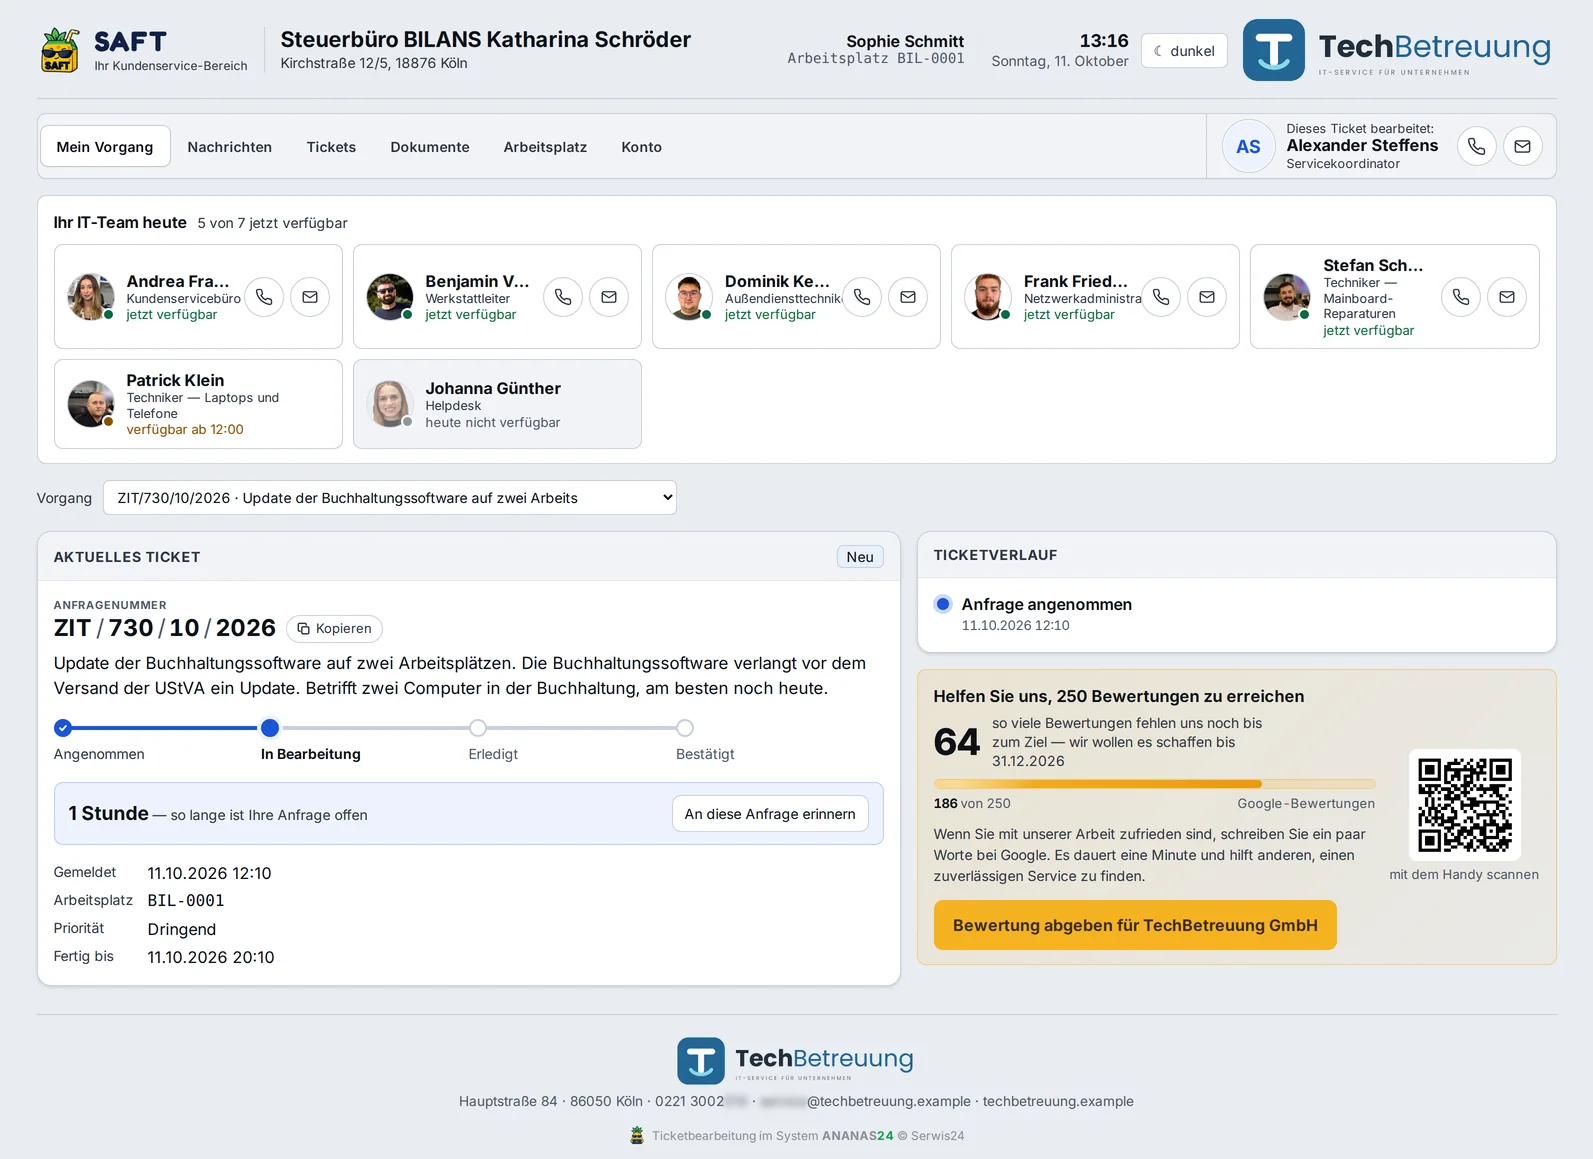The height and width of the screenshot is (1159, 1593).
Task: Switch to the Nachrichten tab
Action: tap(230, 147)
